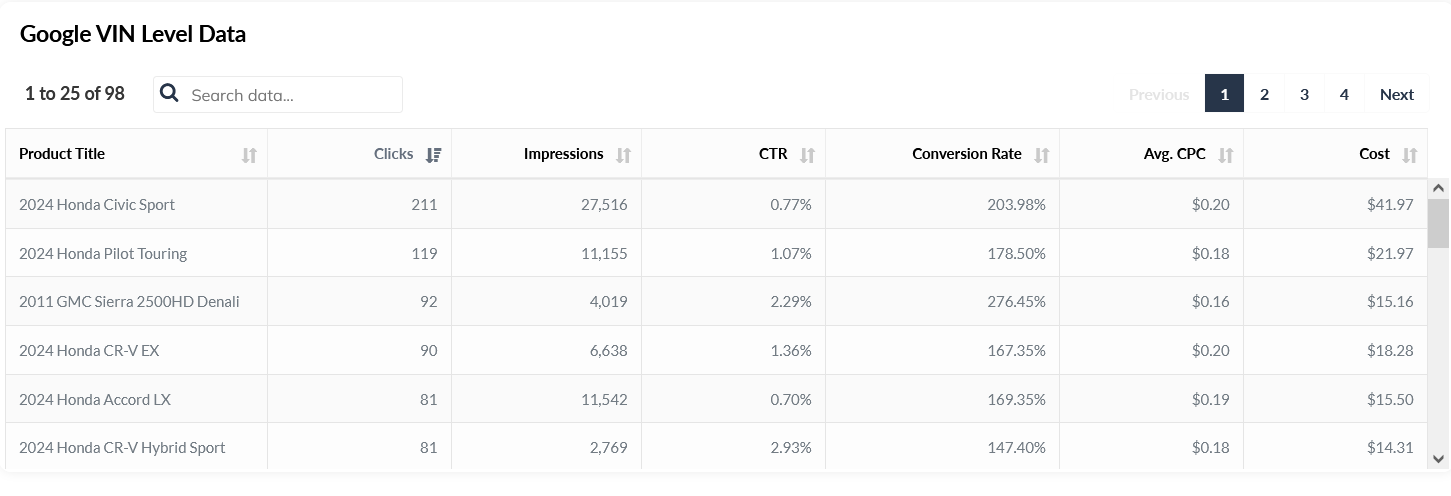
Task: Open page 3 of the table
Action: (x=1304, y=94)
